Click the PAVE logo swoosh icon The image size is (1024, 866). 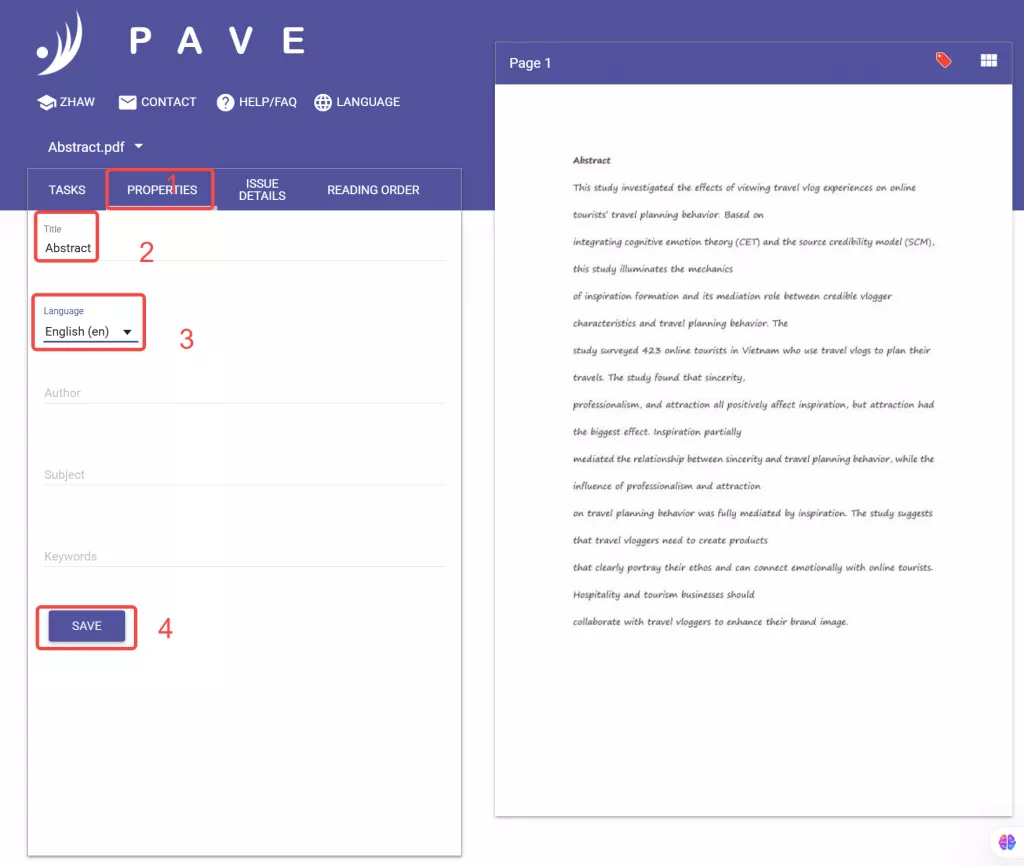pos(60,43)
